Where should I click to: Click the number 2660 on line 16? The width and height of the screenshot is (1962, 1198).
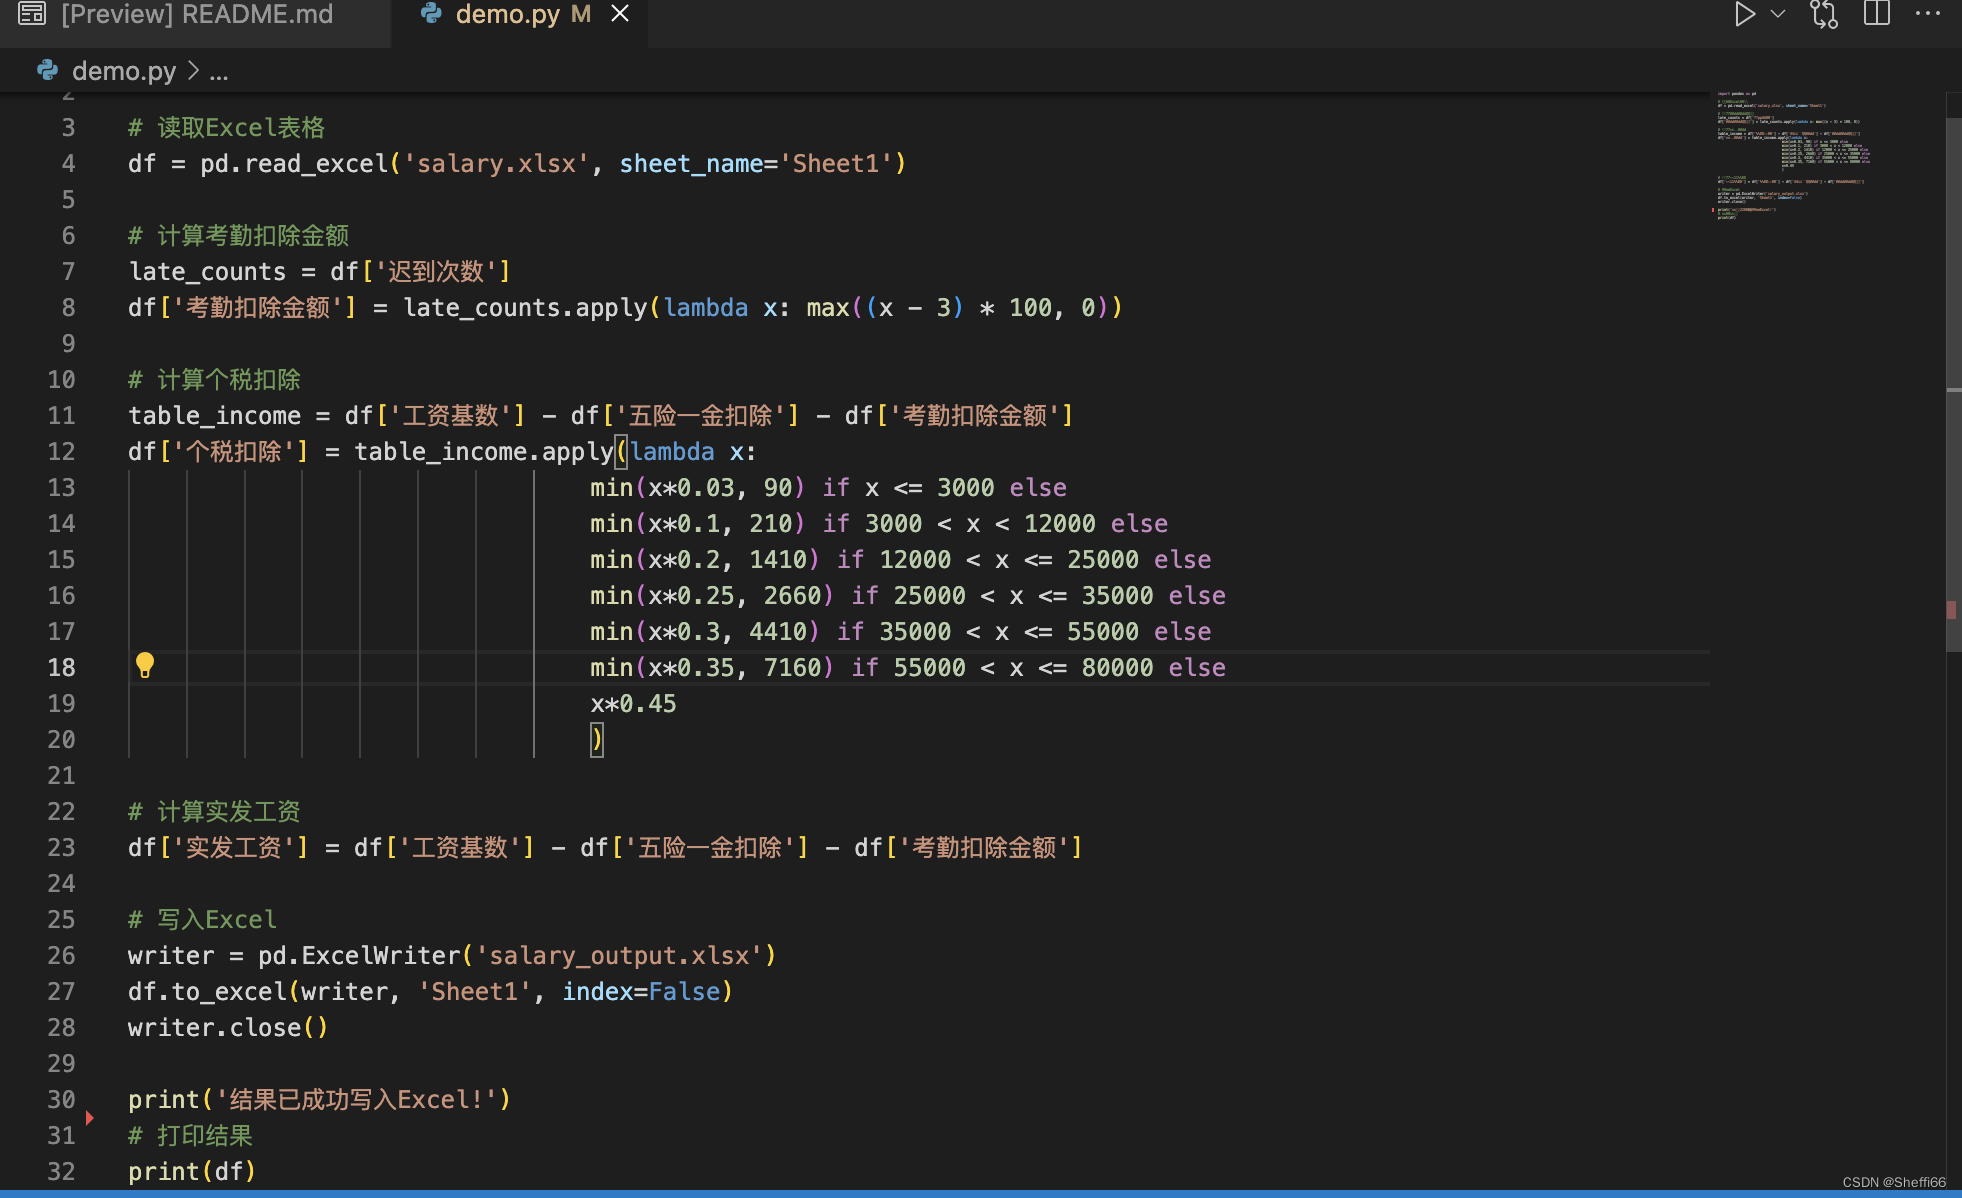(x=792, y=595)
